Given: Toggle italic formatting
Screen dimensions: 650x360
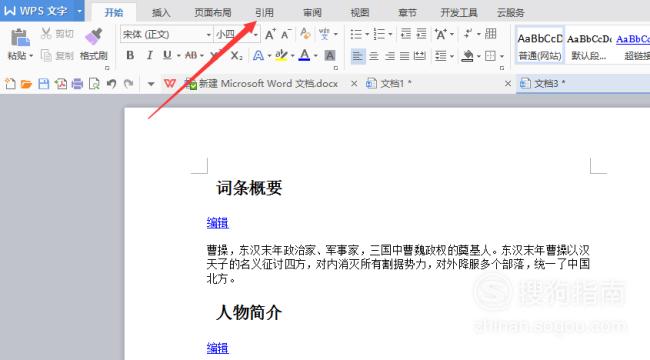Looking at the screenshot, I should (150, 55).
